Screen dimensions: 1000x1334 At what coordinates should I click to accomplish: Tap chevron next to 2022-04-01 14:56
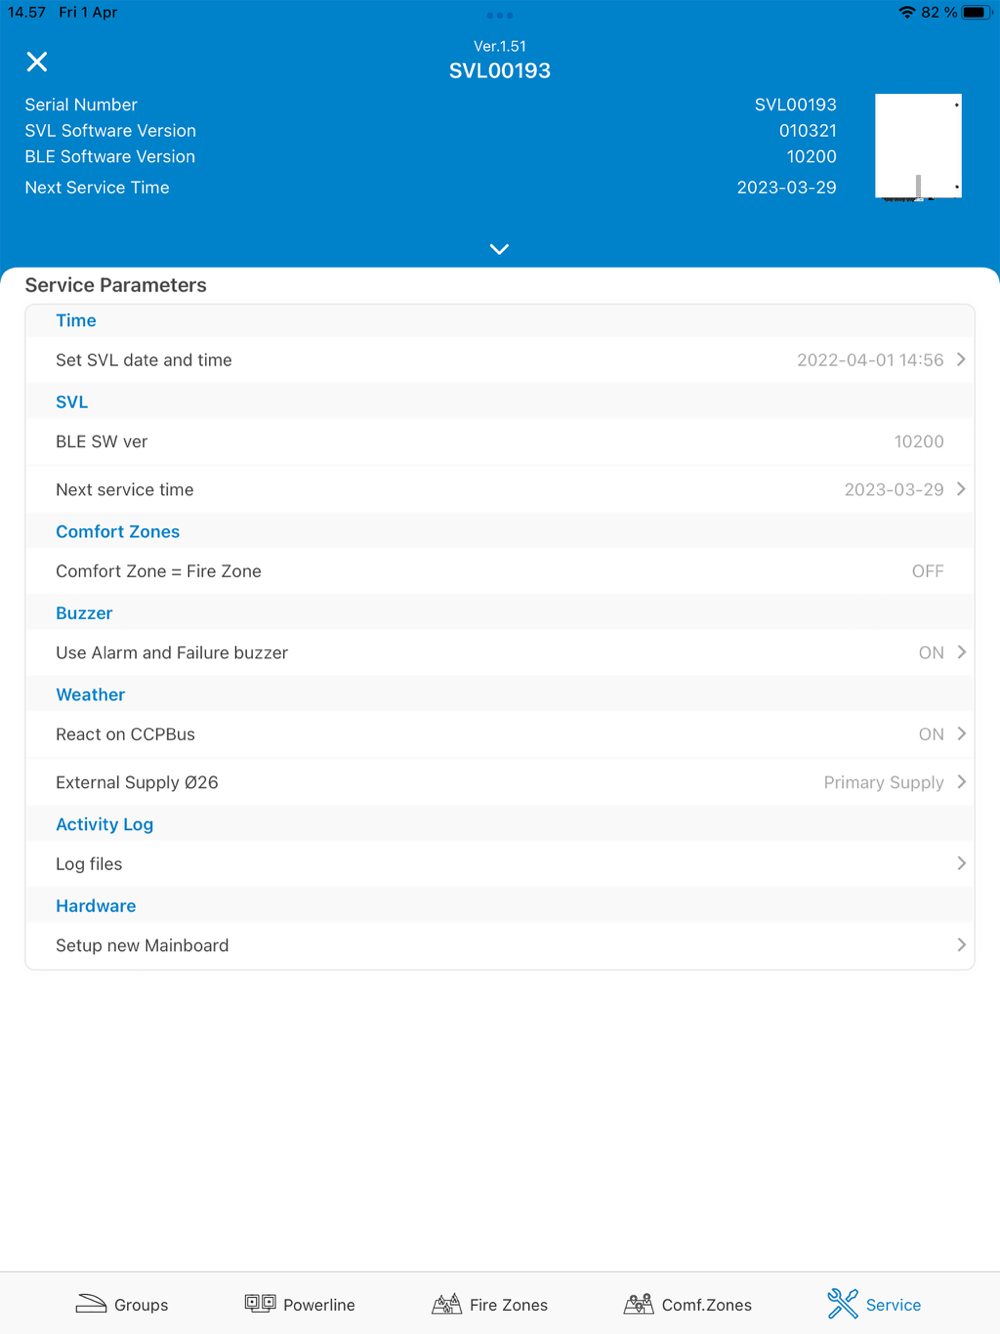point(961,360)
